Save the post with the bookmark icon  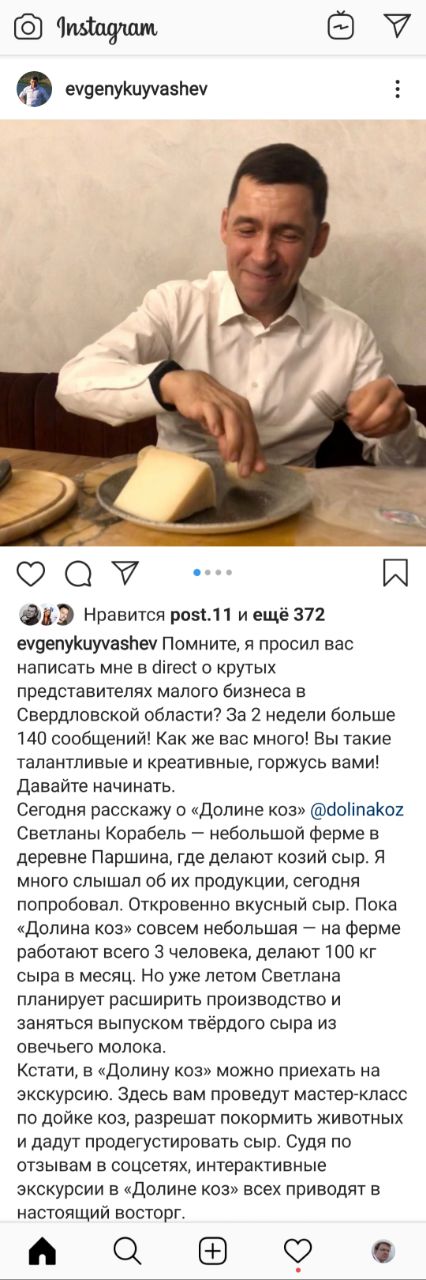396,573
